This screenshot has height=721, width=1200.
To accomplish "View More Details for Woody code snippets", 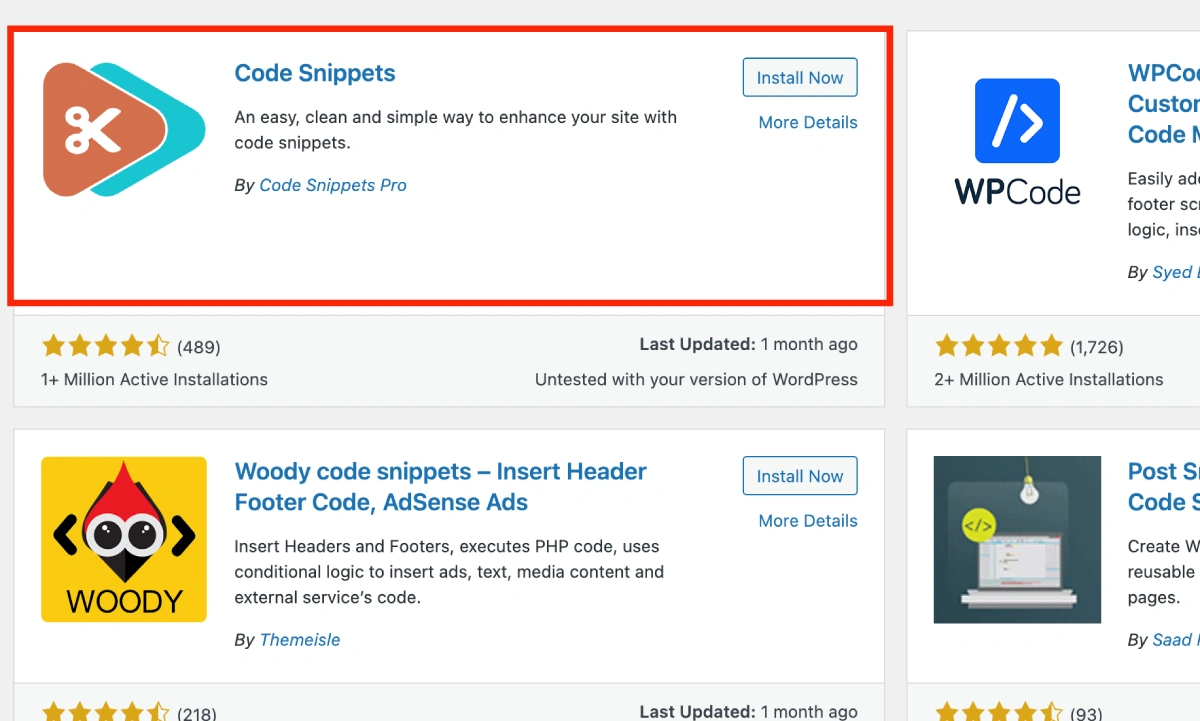I will click(808, 520).
